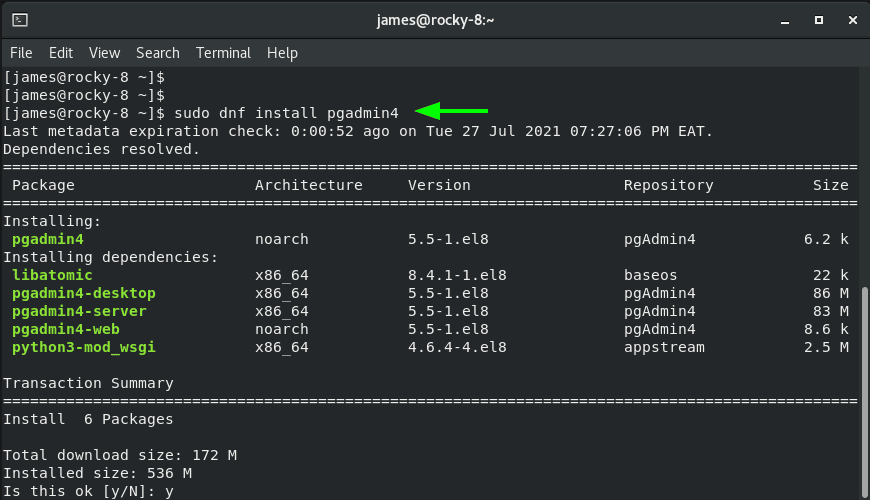870x500 pixels.
Task: Click the terminal icon in the title bar
Action: point(20,20)
